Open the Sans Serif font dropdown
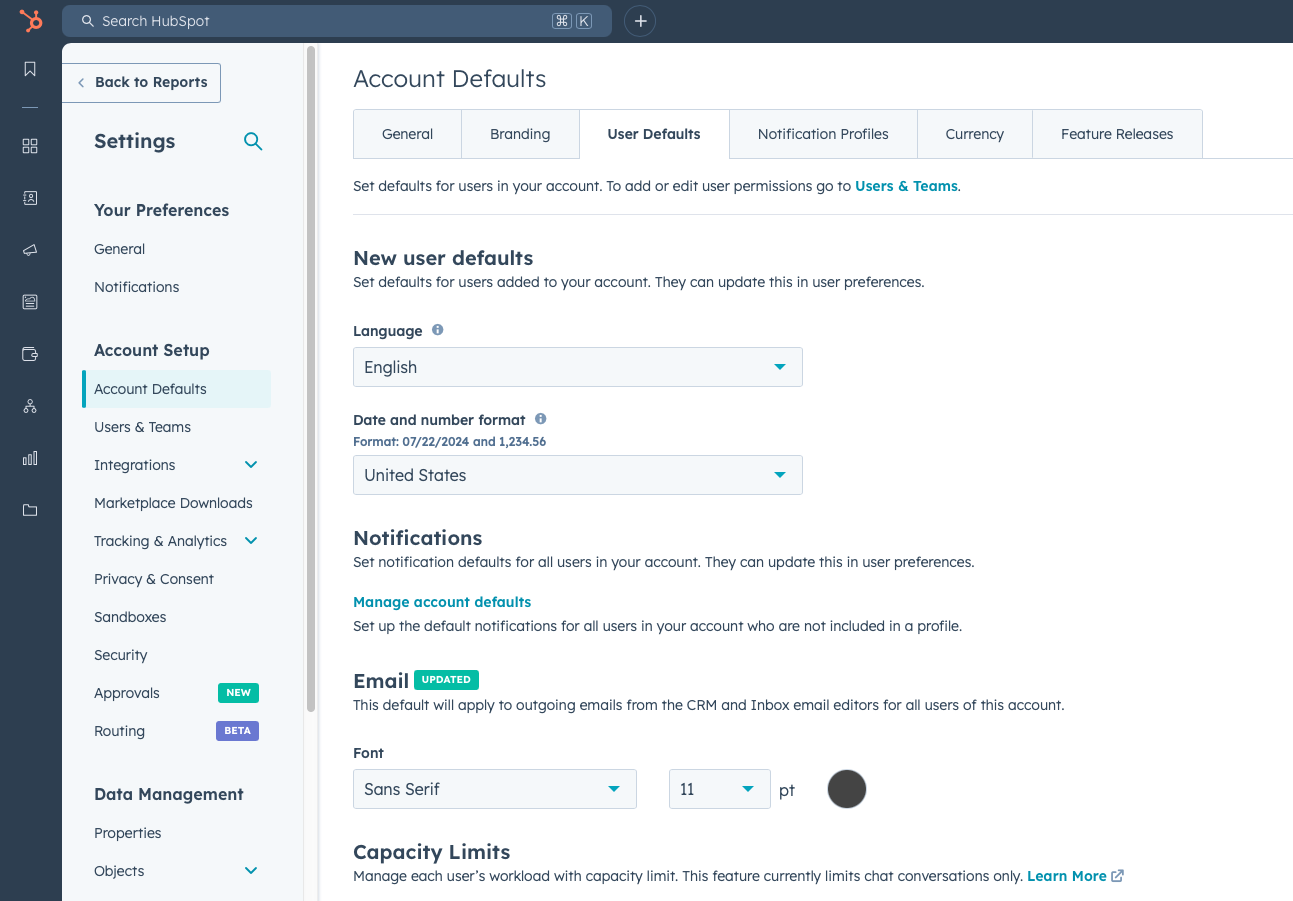This screenshot has width=1293, height=901. 495,789
